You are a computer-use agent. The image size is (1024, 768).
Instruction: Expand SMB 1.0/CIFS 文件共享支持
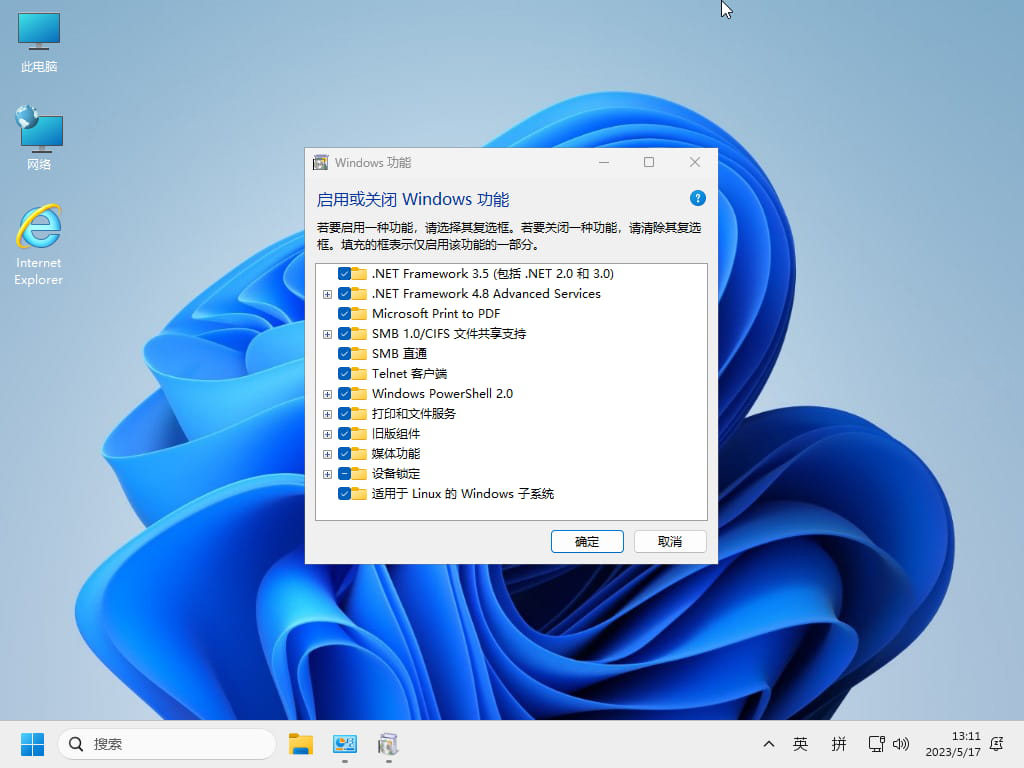328,333
